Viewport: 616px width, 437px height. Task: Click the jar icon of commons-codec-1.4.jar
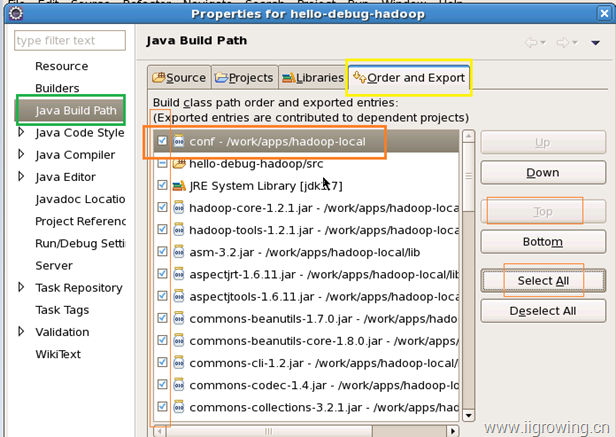[x=179, y=384]
